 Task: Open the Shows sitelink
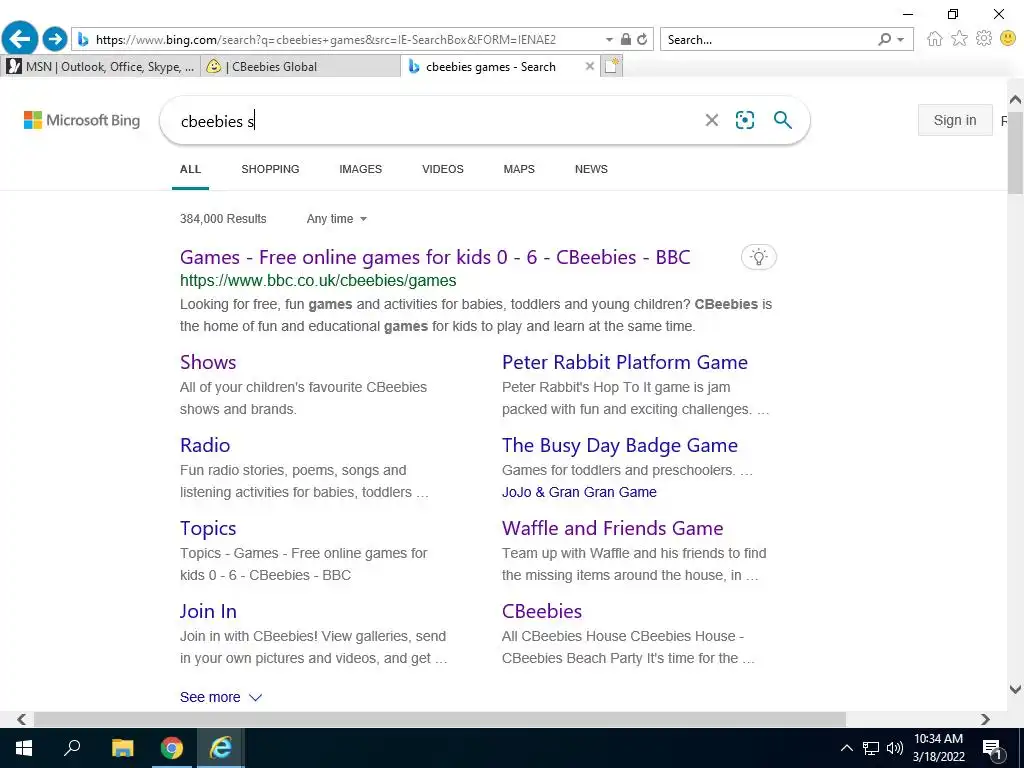[208, 362]
